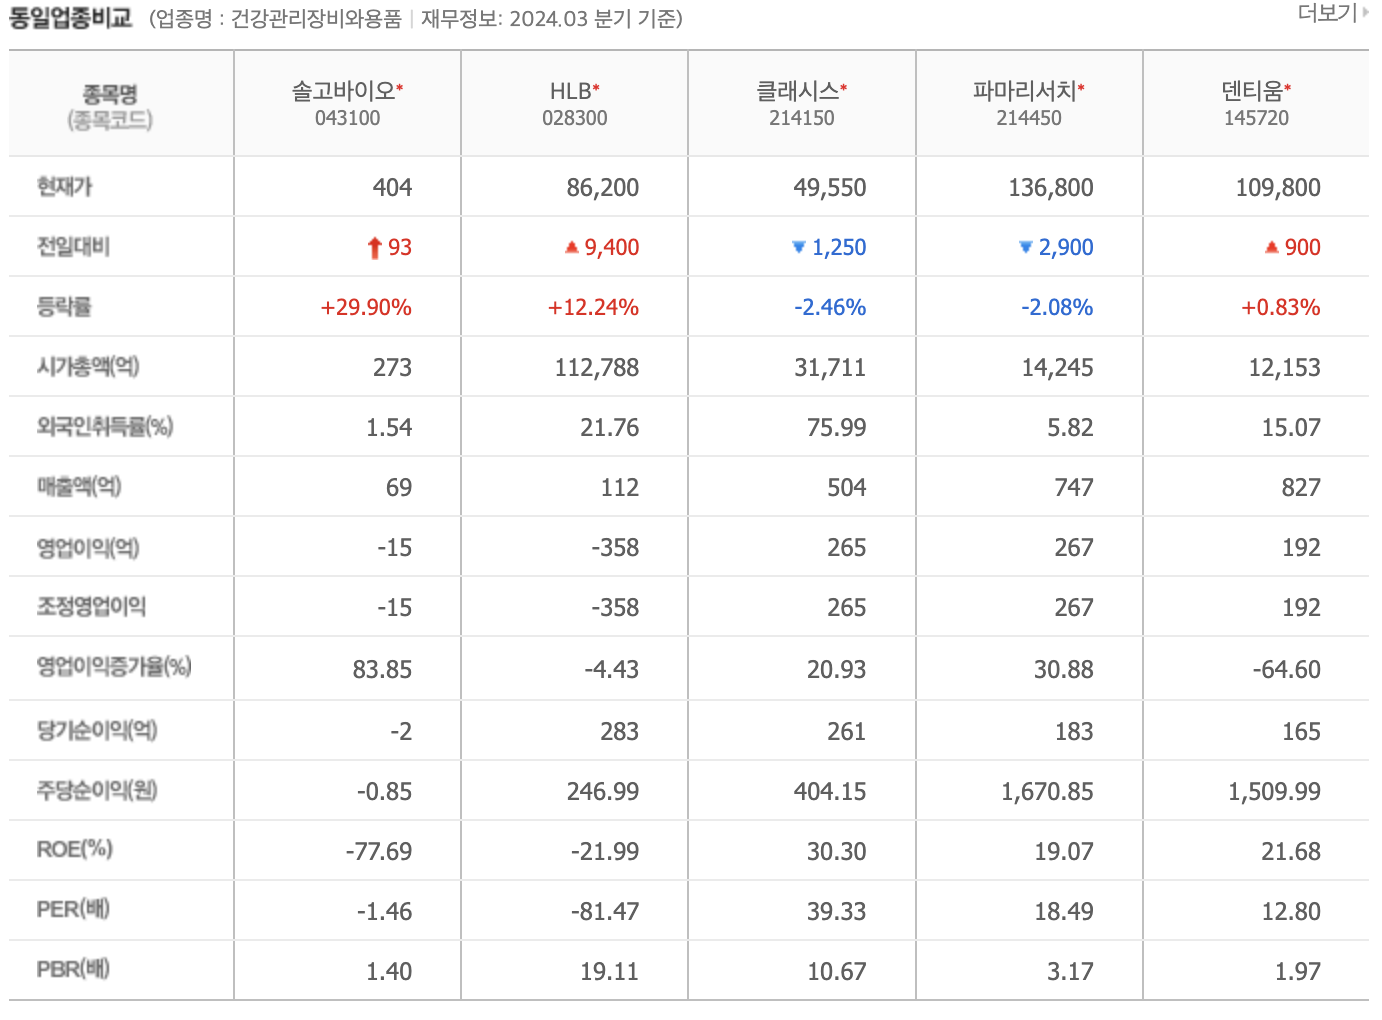Click the 현재가 row label

[x=64, y=187]
